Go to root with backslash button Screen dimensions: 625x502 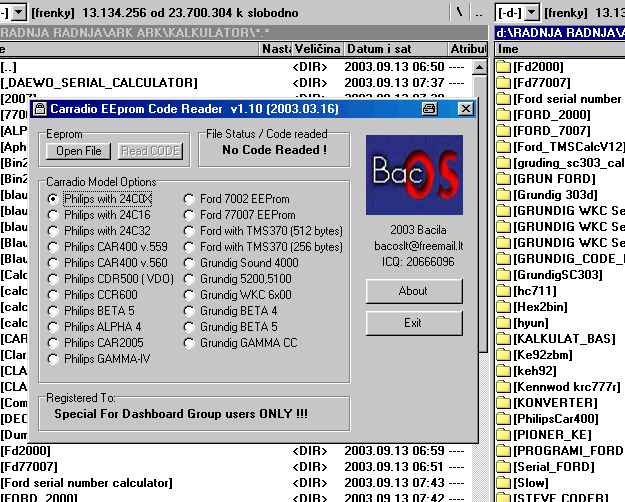coord(460,13)
